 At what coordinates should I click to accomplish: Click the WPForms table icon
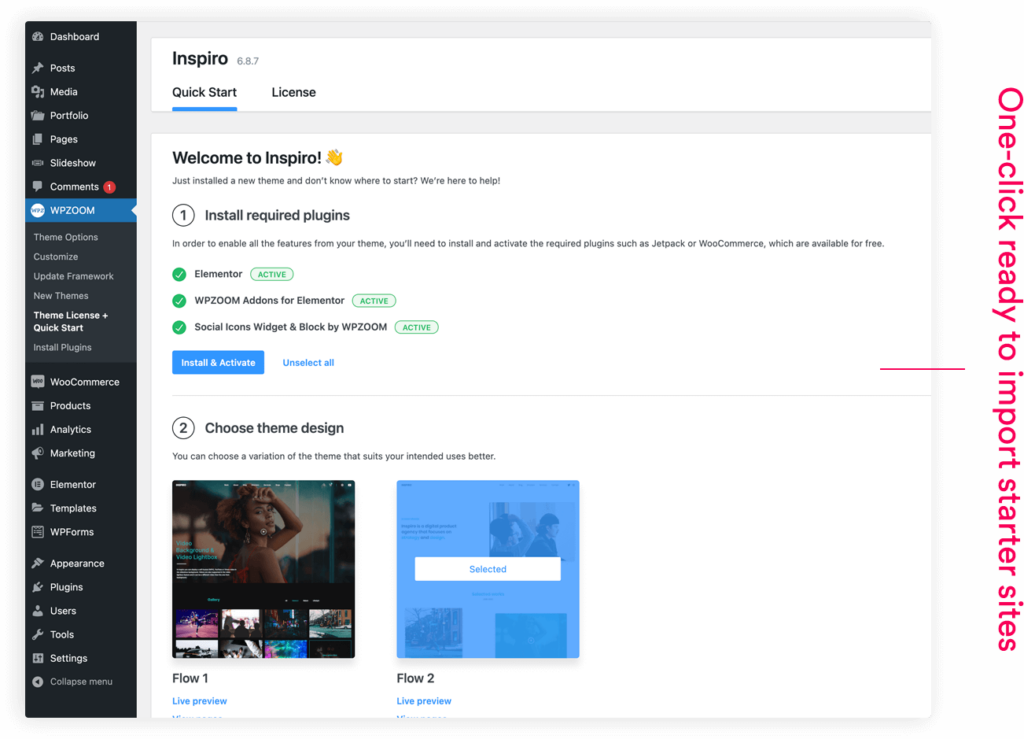38,532
